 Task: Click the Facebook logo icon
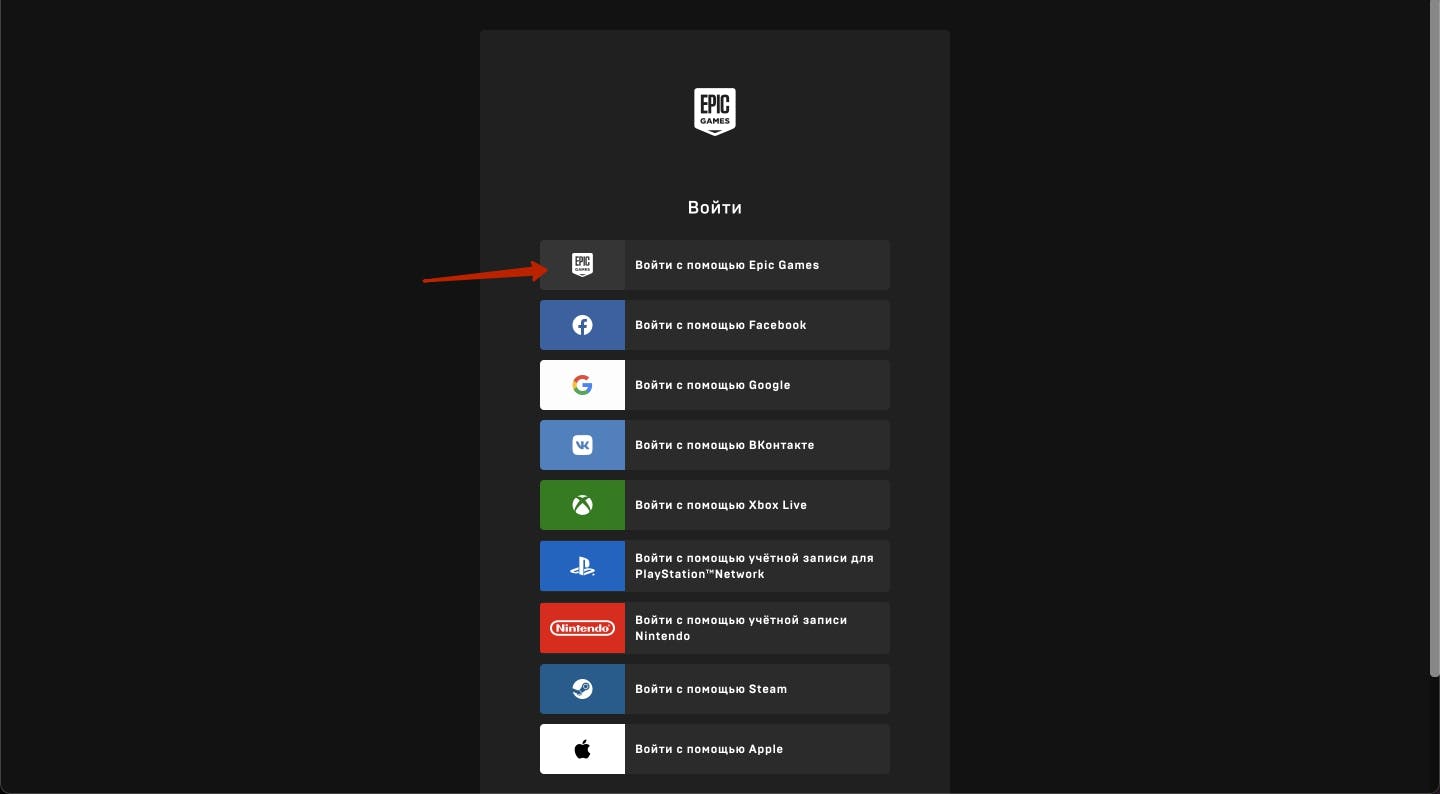(x=582, y=325)
